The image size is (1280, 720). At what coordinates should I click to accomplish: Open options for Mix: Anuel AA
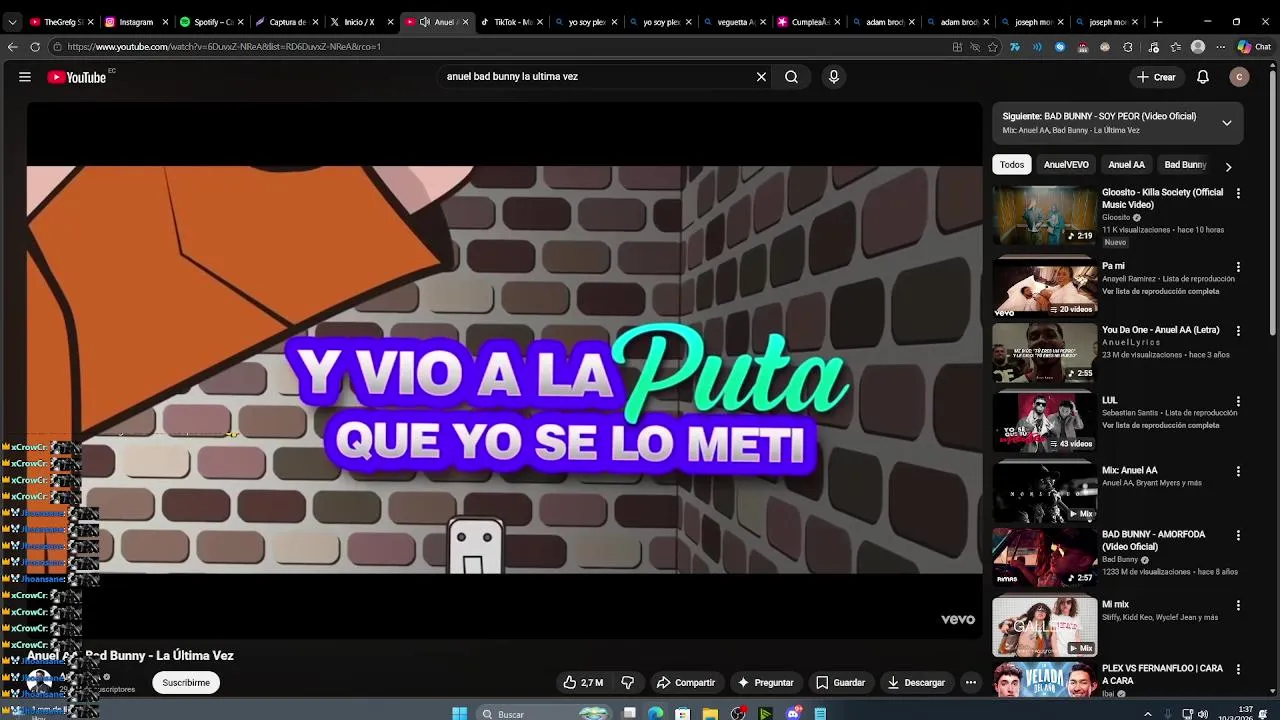[x=1238, y=471]
